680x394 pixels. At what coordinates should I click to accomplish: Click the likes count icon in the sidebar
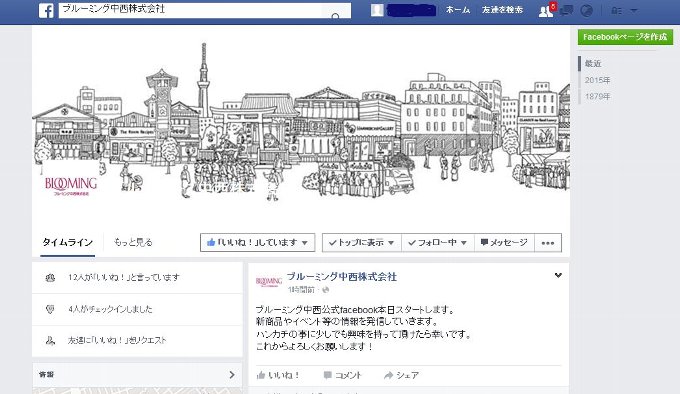click(50, 278)
